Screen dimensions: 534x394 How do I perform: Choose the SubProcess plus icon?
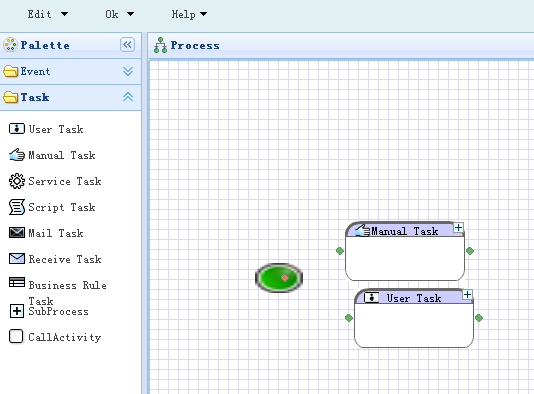(16, 311)
